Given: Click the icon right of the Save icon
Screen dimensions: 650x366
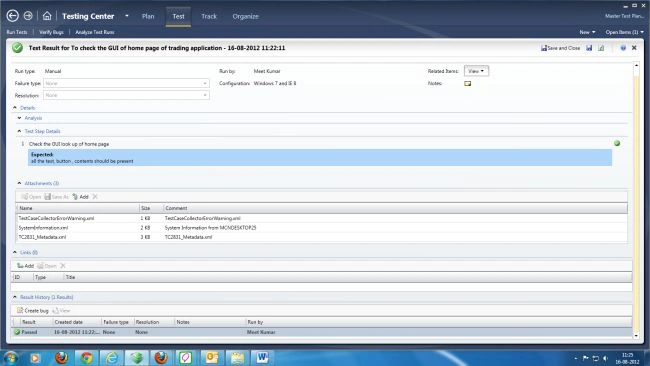Looking at the screenshot, I should point(601,48).
